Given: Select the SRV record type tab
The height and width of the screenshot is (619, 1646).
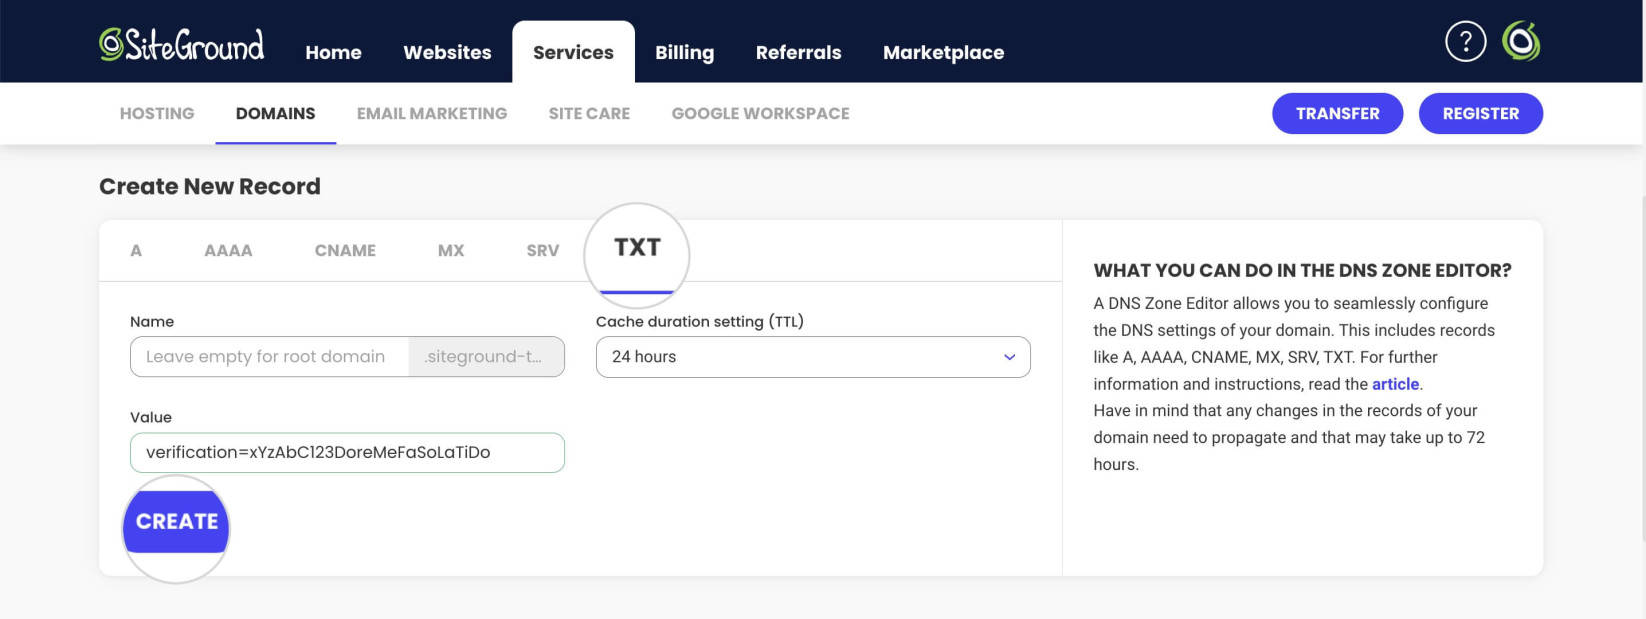Looking at the screenshot, I should tap(543, 250).
